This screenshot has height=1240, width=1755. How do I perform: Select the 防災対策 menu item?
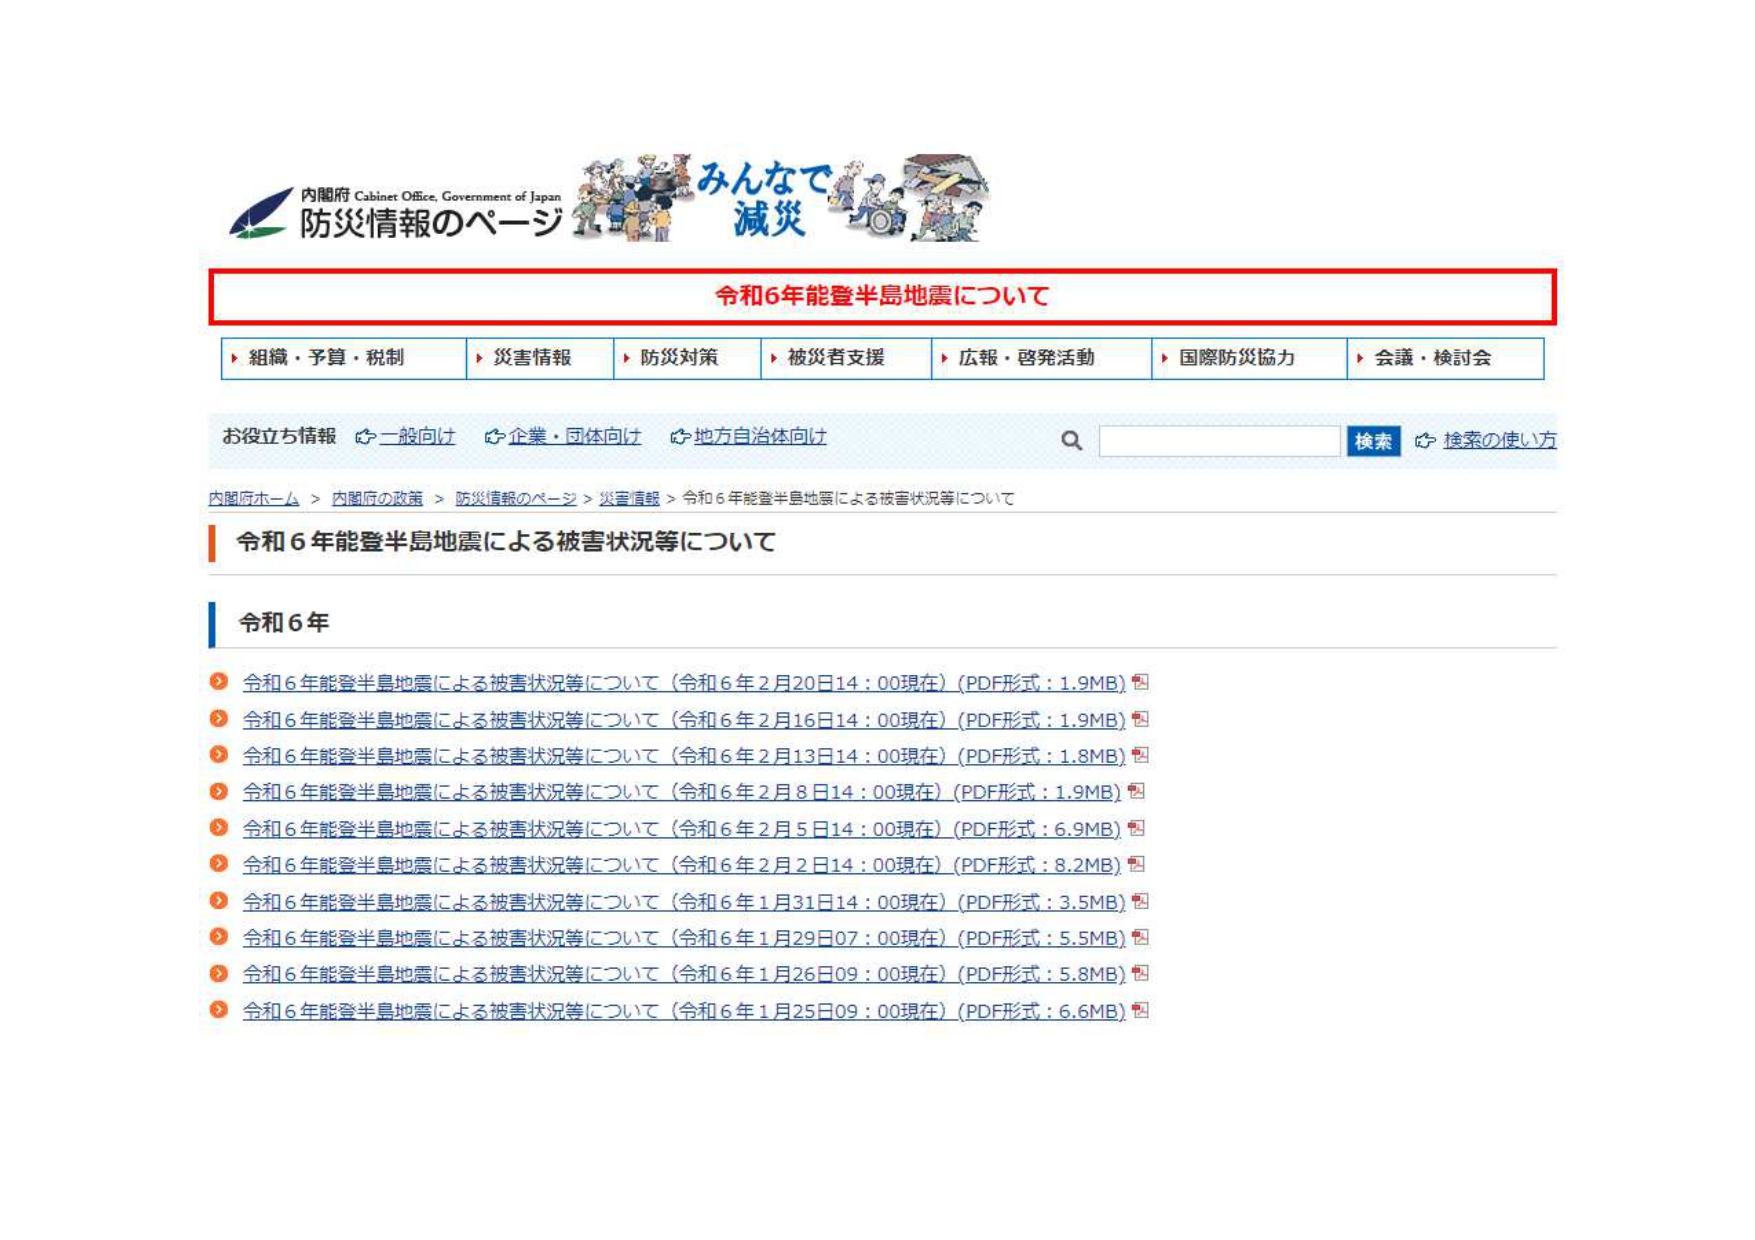(x=687, y=358)
